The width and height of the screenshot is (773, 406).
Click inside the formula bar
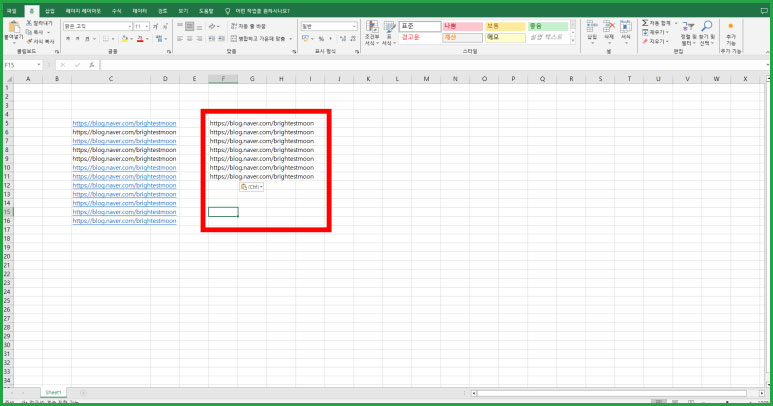pos(434,65)
